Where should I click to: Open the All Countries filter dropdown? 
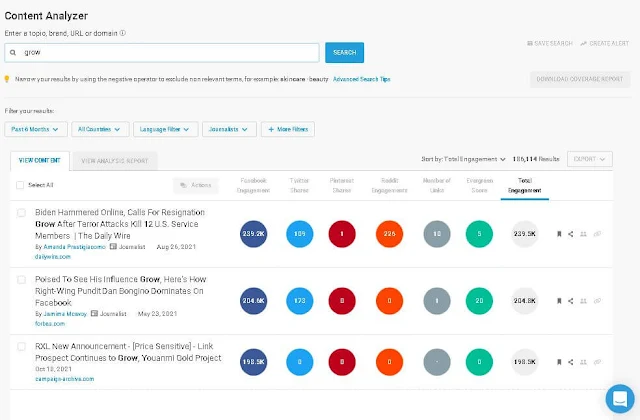click(x=100, y=129)
